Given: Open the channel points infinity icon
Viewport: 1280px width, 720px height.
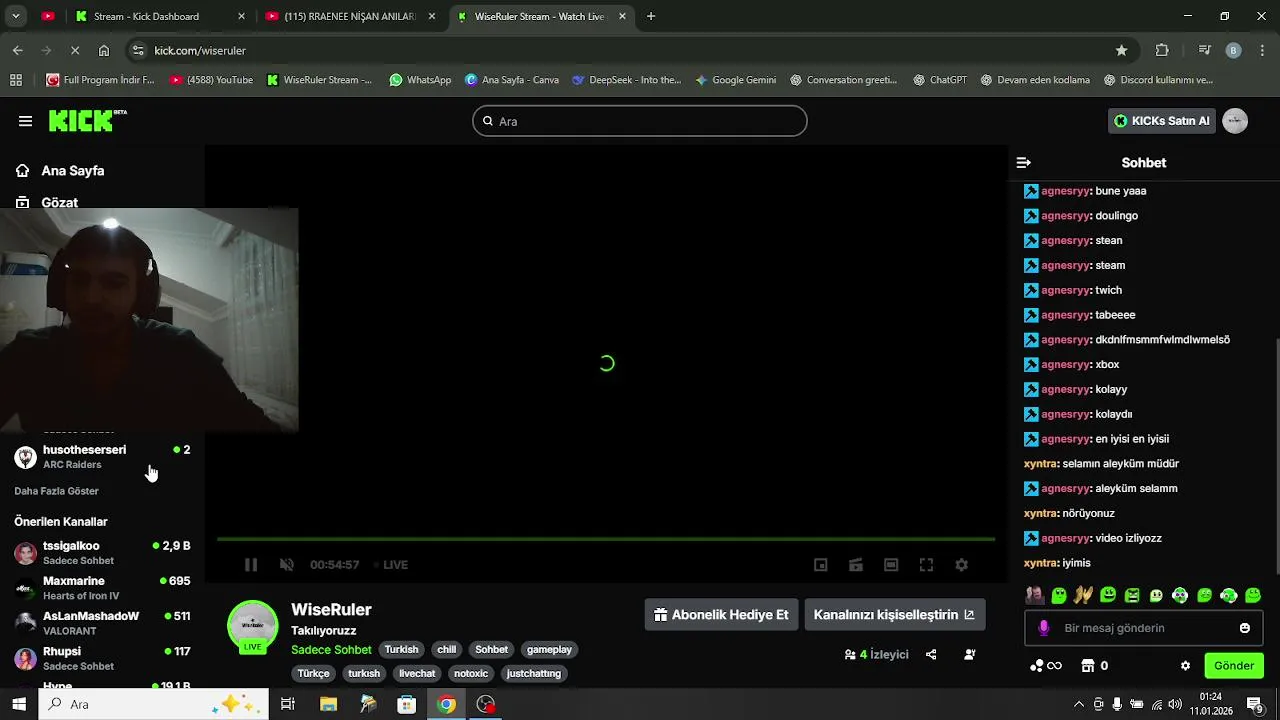Looking at the screenshot, I should click(1046, 666).
